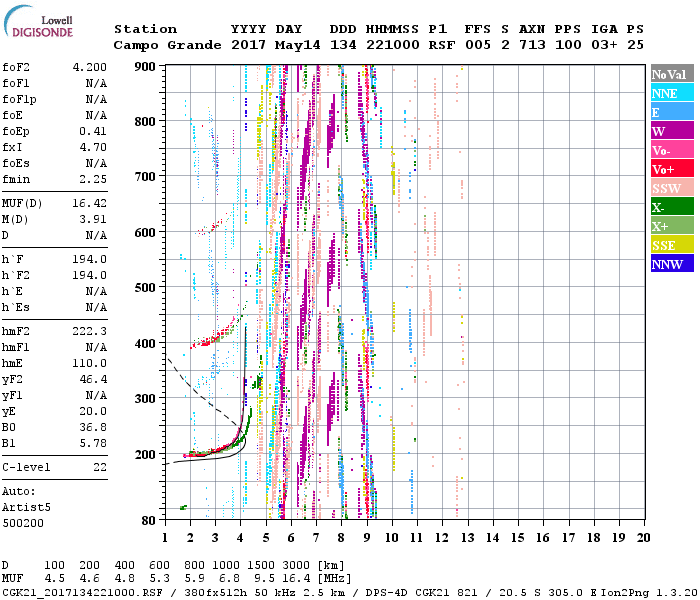Click the M(D) value 3.91
Image resolution: width=700 pixels, height=600 pixels.
93,219
